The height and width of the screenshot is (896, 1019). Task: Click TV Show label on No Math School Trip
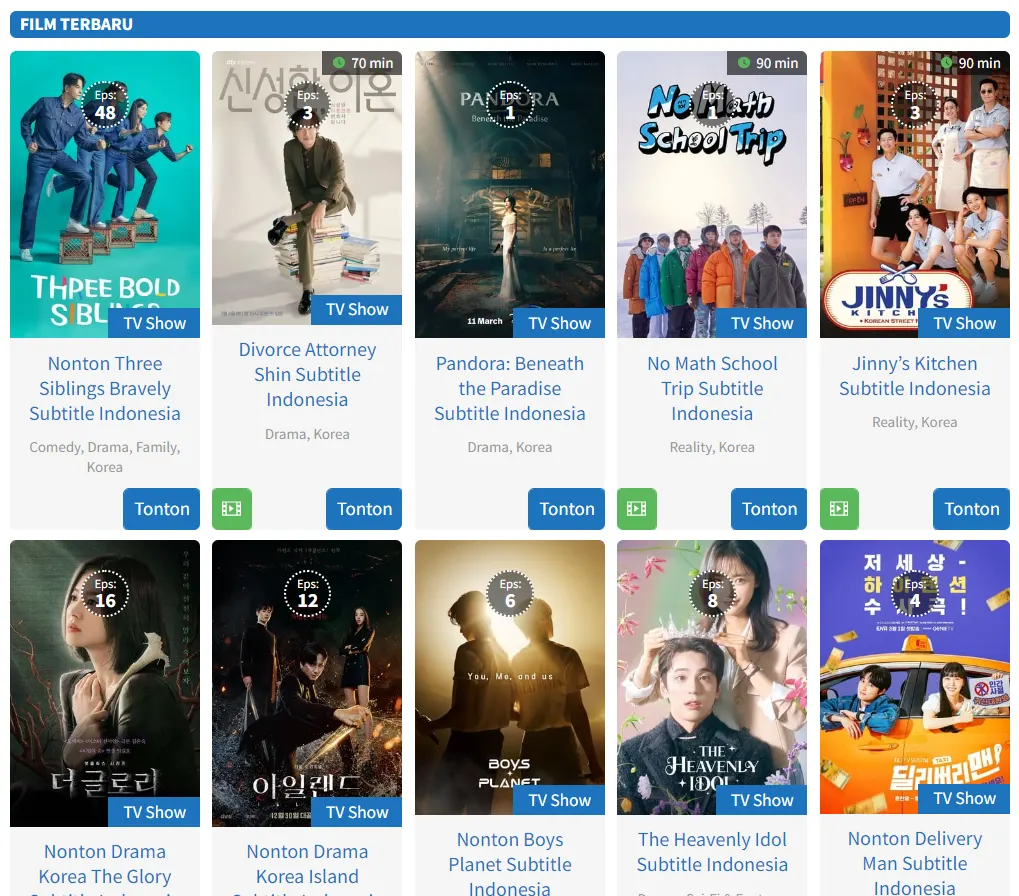pos(762,323)
